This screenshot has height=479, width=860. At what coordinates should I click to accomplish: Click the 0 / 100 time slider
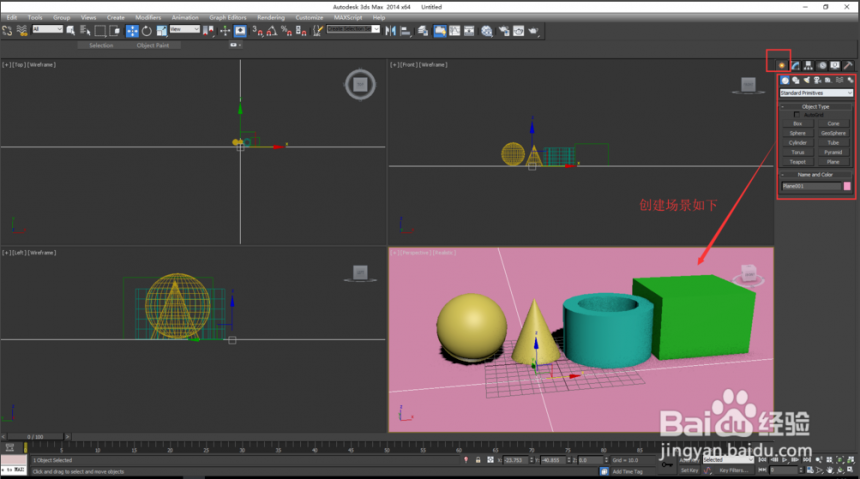(x=35, y=437)
